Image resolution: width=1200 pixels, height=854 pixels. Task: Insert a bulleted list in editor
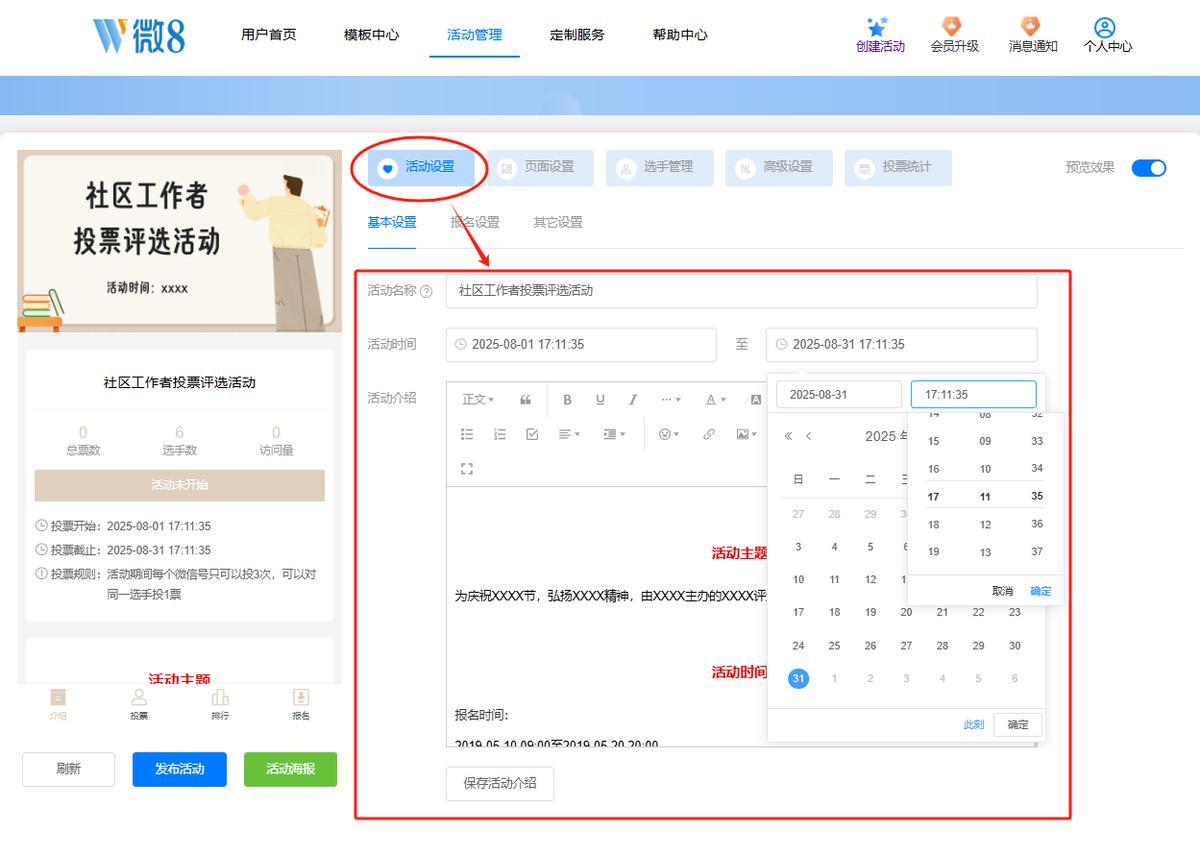[x=467, y=434]
